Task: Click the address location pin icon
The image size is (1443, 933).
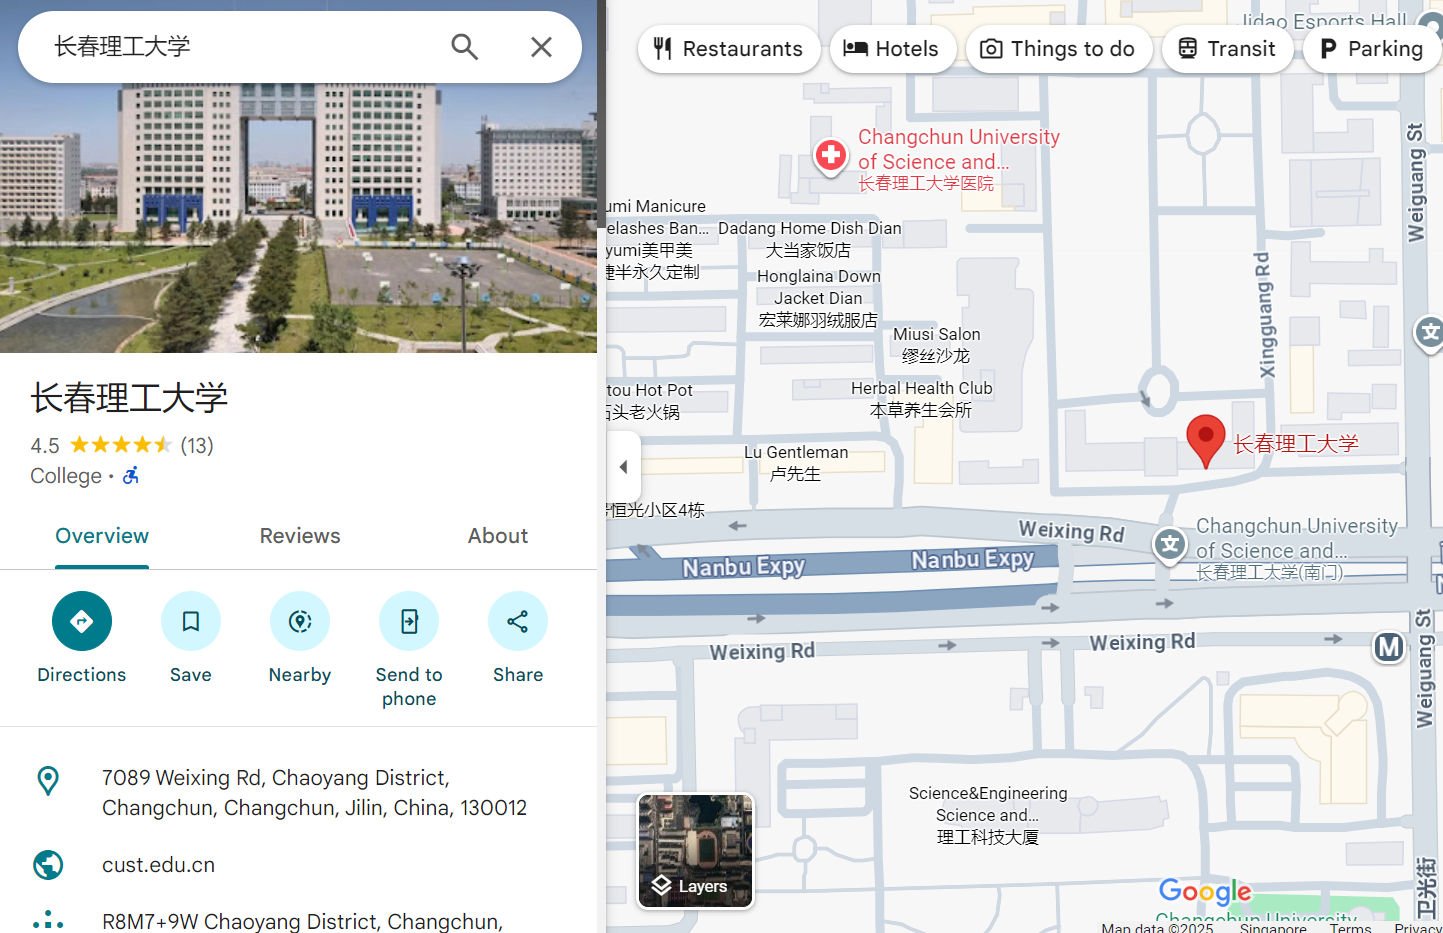Action: point(48,781)
